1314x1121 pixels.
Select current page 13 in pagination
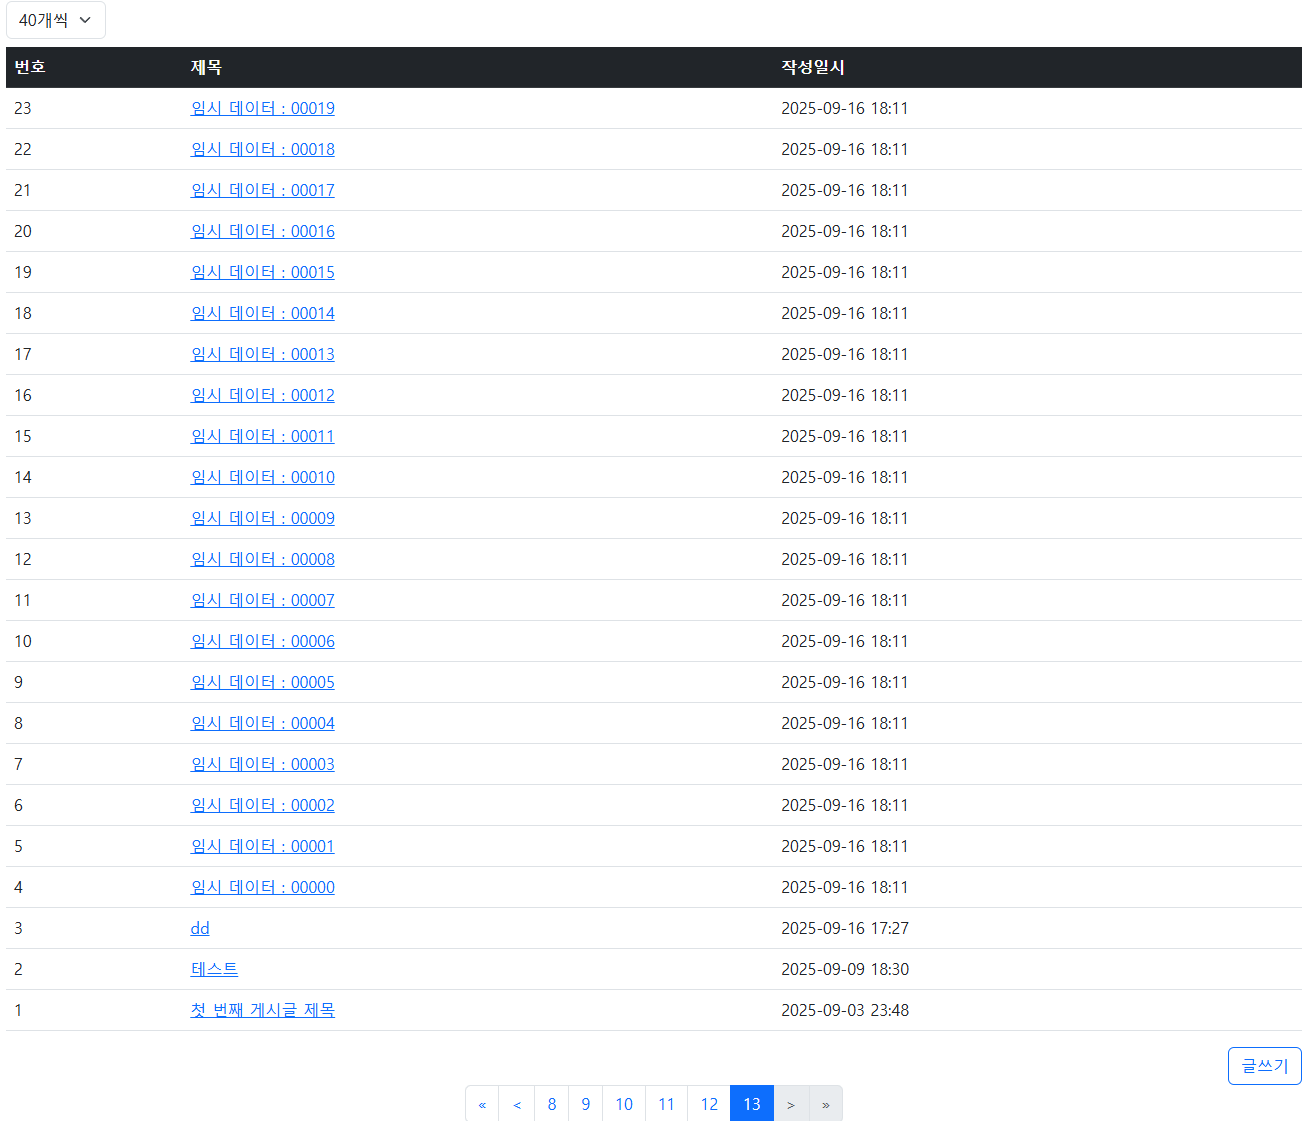click(752, 1104)
